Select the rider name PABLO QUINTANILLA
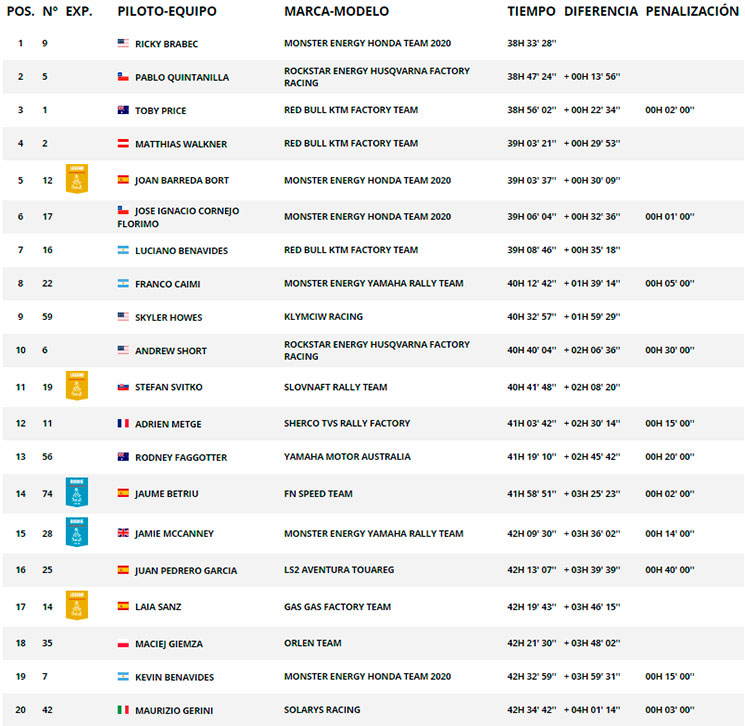Image resolution: width=745 pixels, height=726 pixels. click(182, 77)
